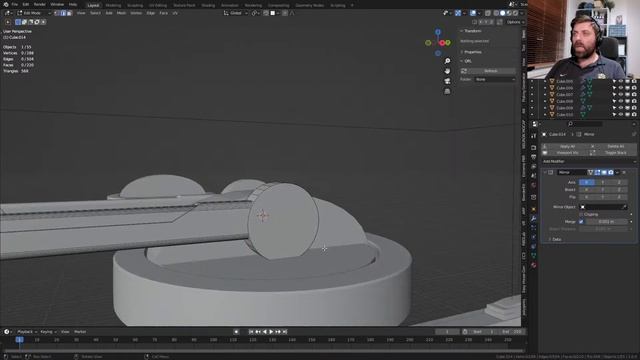
Task: Toggle Mirror Axis X button
Action: pos(587,182)
